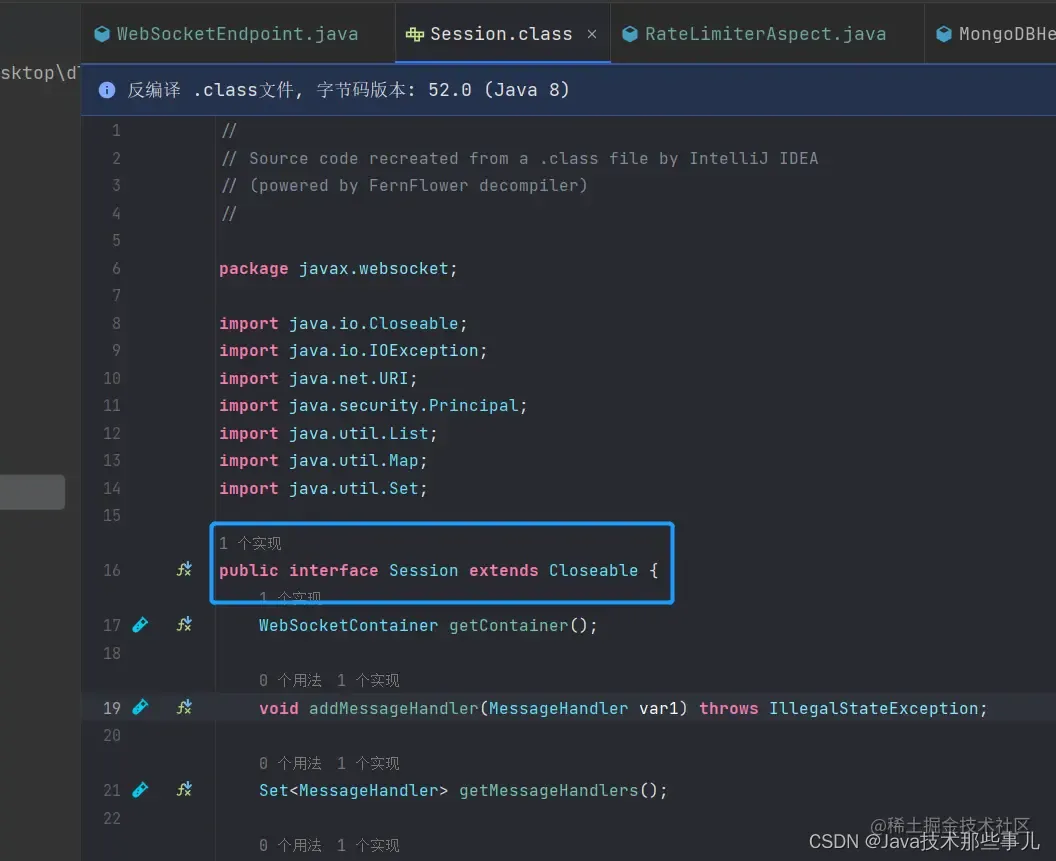Image resolution: width=1056 pixels, height=861 pixels.
Task: Close the Session.class tab
Action: click(x=592, y=34)
